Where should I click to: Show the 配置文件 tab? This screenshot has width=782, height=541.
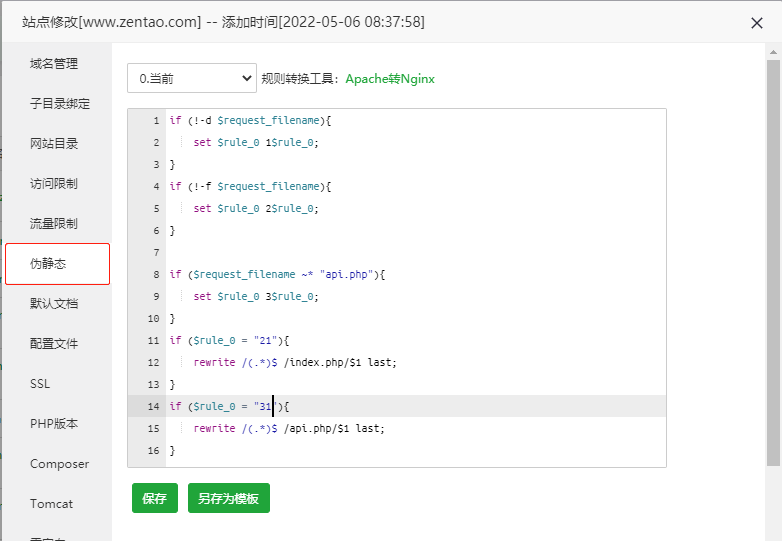tap(54, 344)
